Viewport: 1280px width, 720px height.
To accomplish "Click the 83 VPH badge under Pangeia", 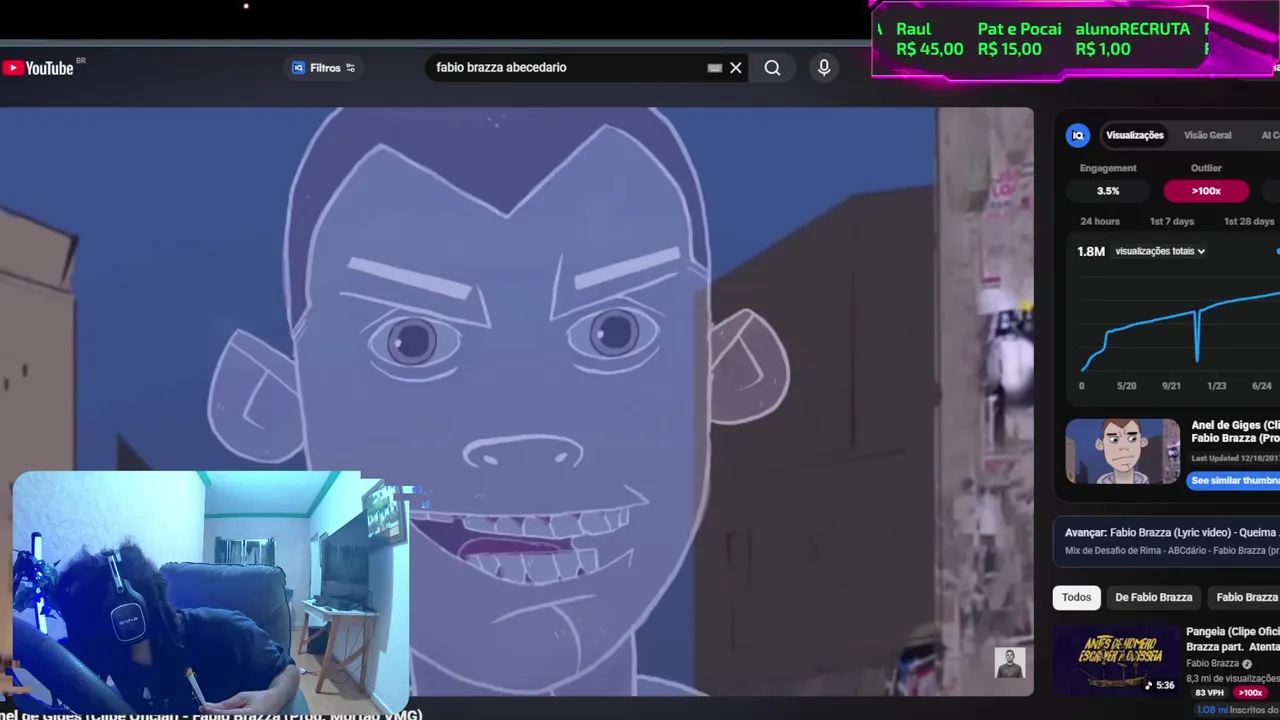I will tap(1209, 693).
